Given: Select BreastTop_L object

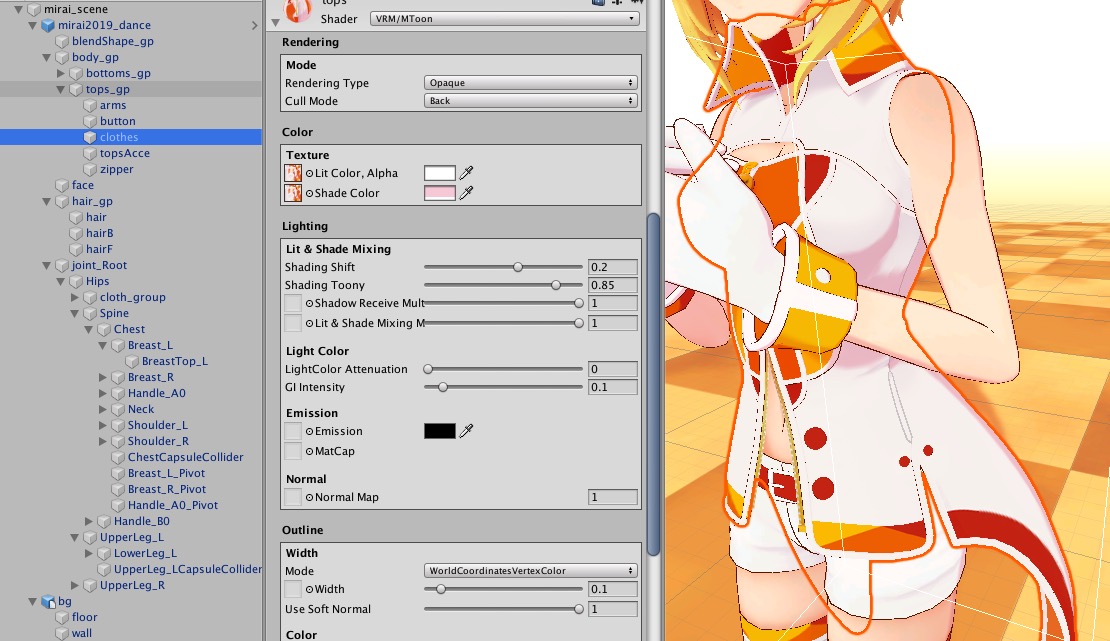Looking at the screenshot, I should [175, 361].
